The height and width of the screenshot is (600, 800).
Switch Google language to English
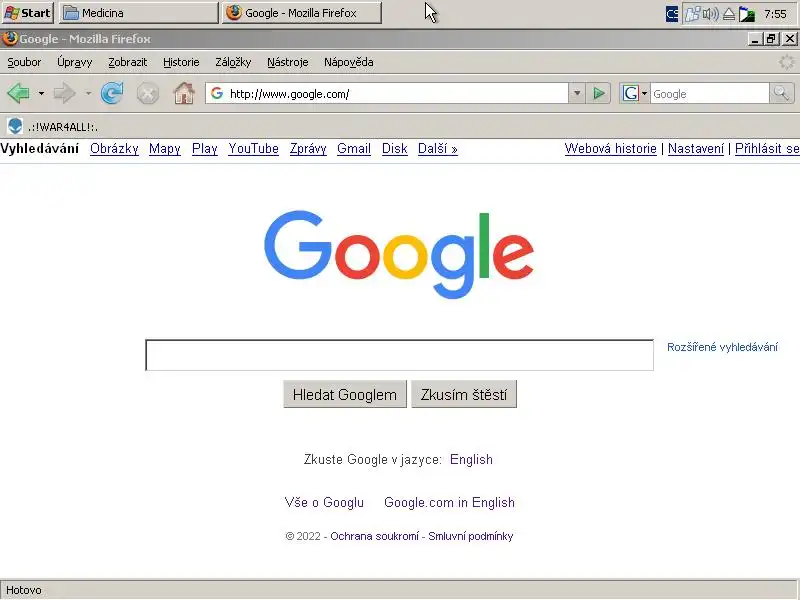tap(471, 459)
